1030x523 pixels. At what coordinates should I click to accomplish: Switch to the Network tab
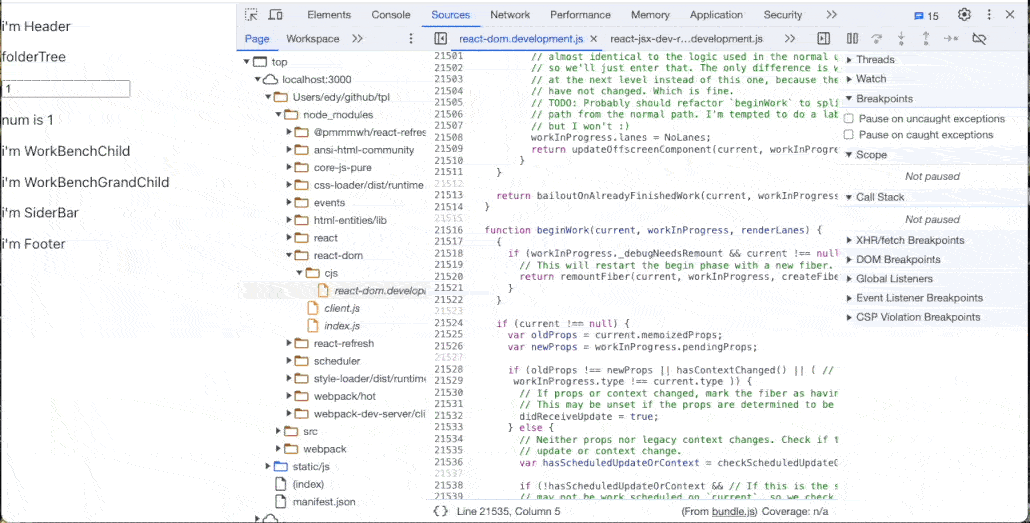tap(510, 14)
